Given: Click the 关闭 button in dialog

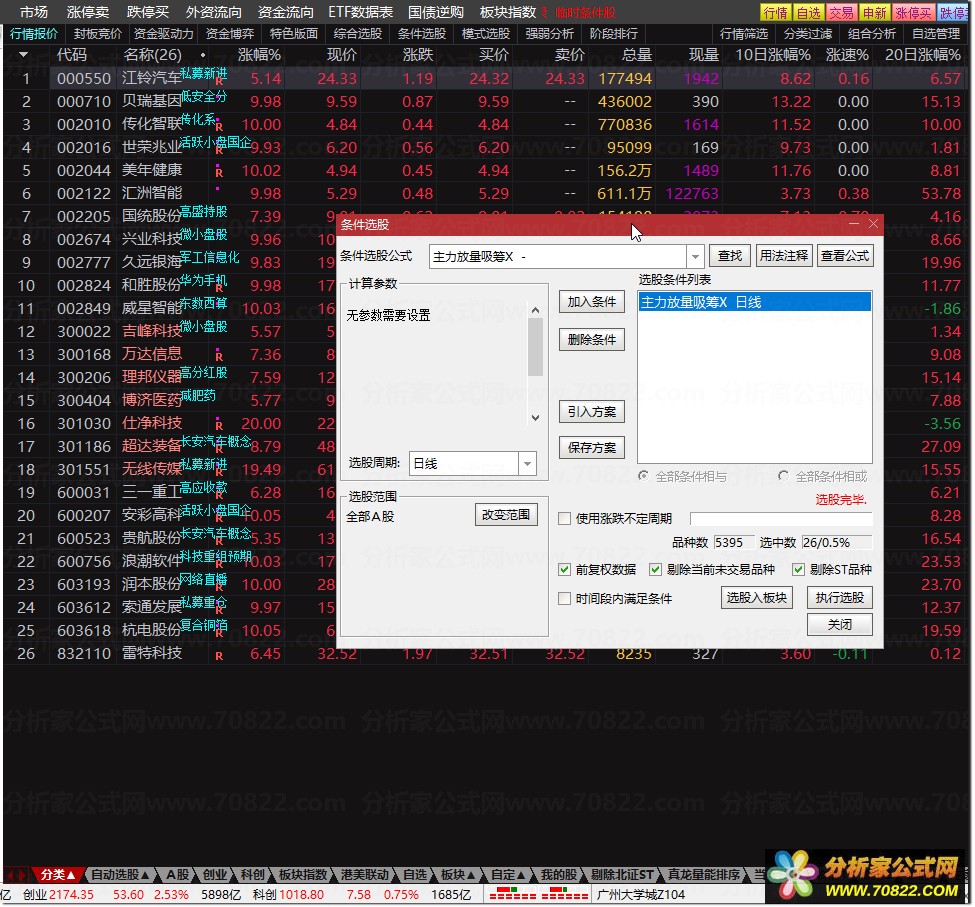Looking at the screenshot, I should click(x=839, y=624).
